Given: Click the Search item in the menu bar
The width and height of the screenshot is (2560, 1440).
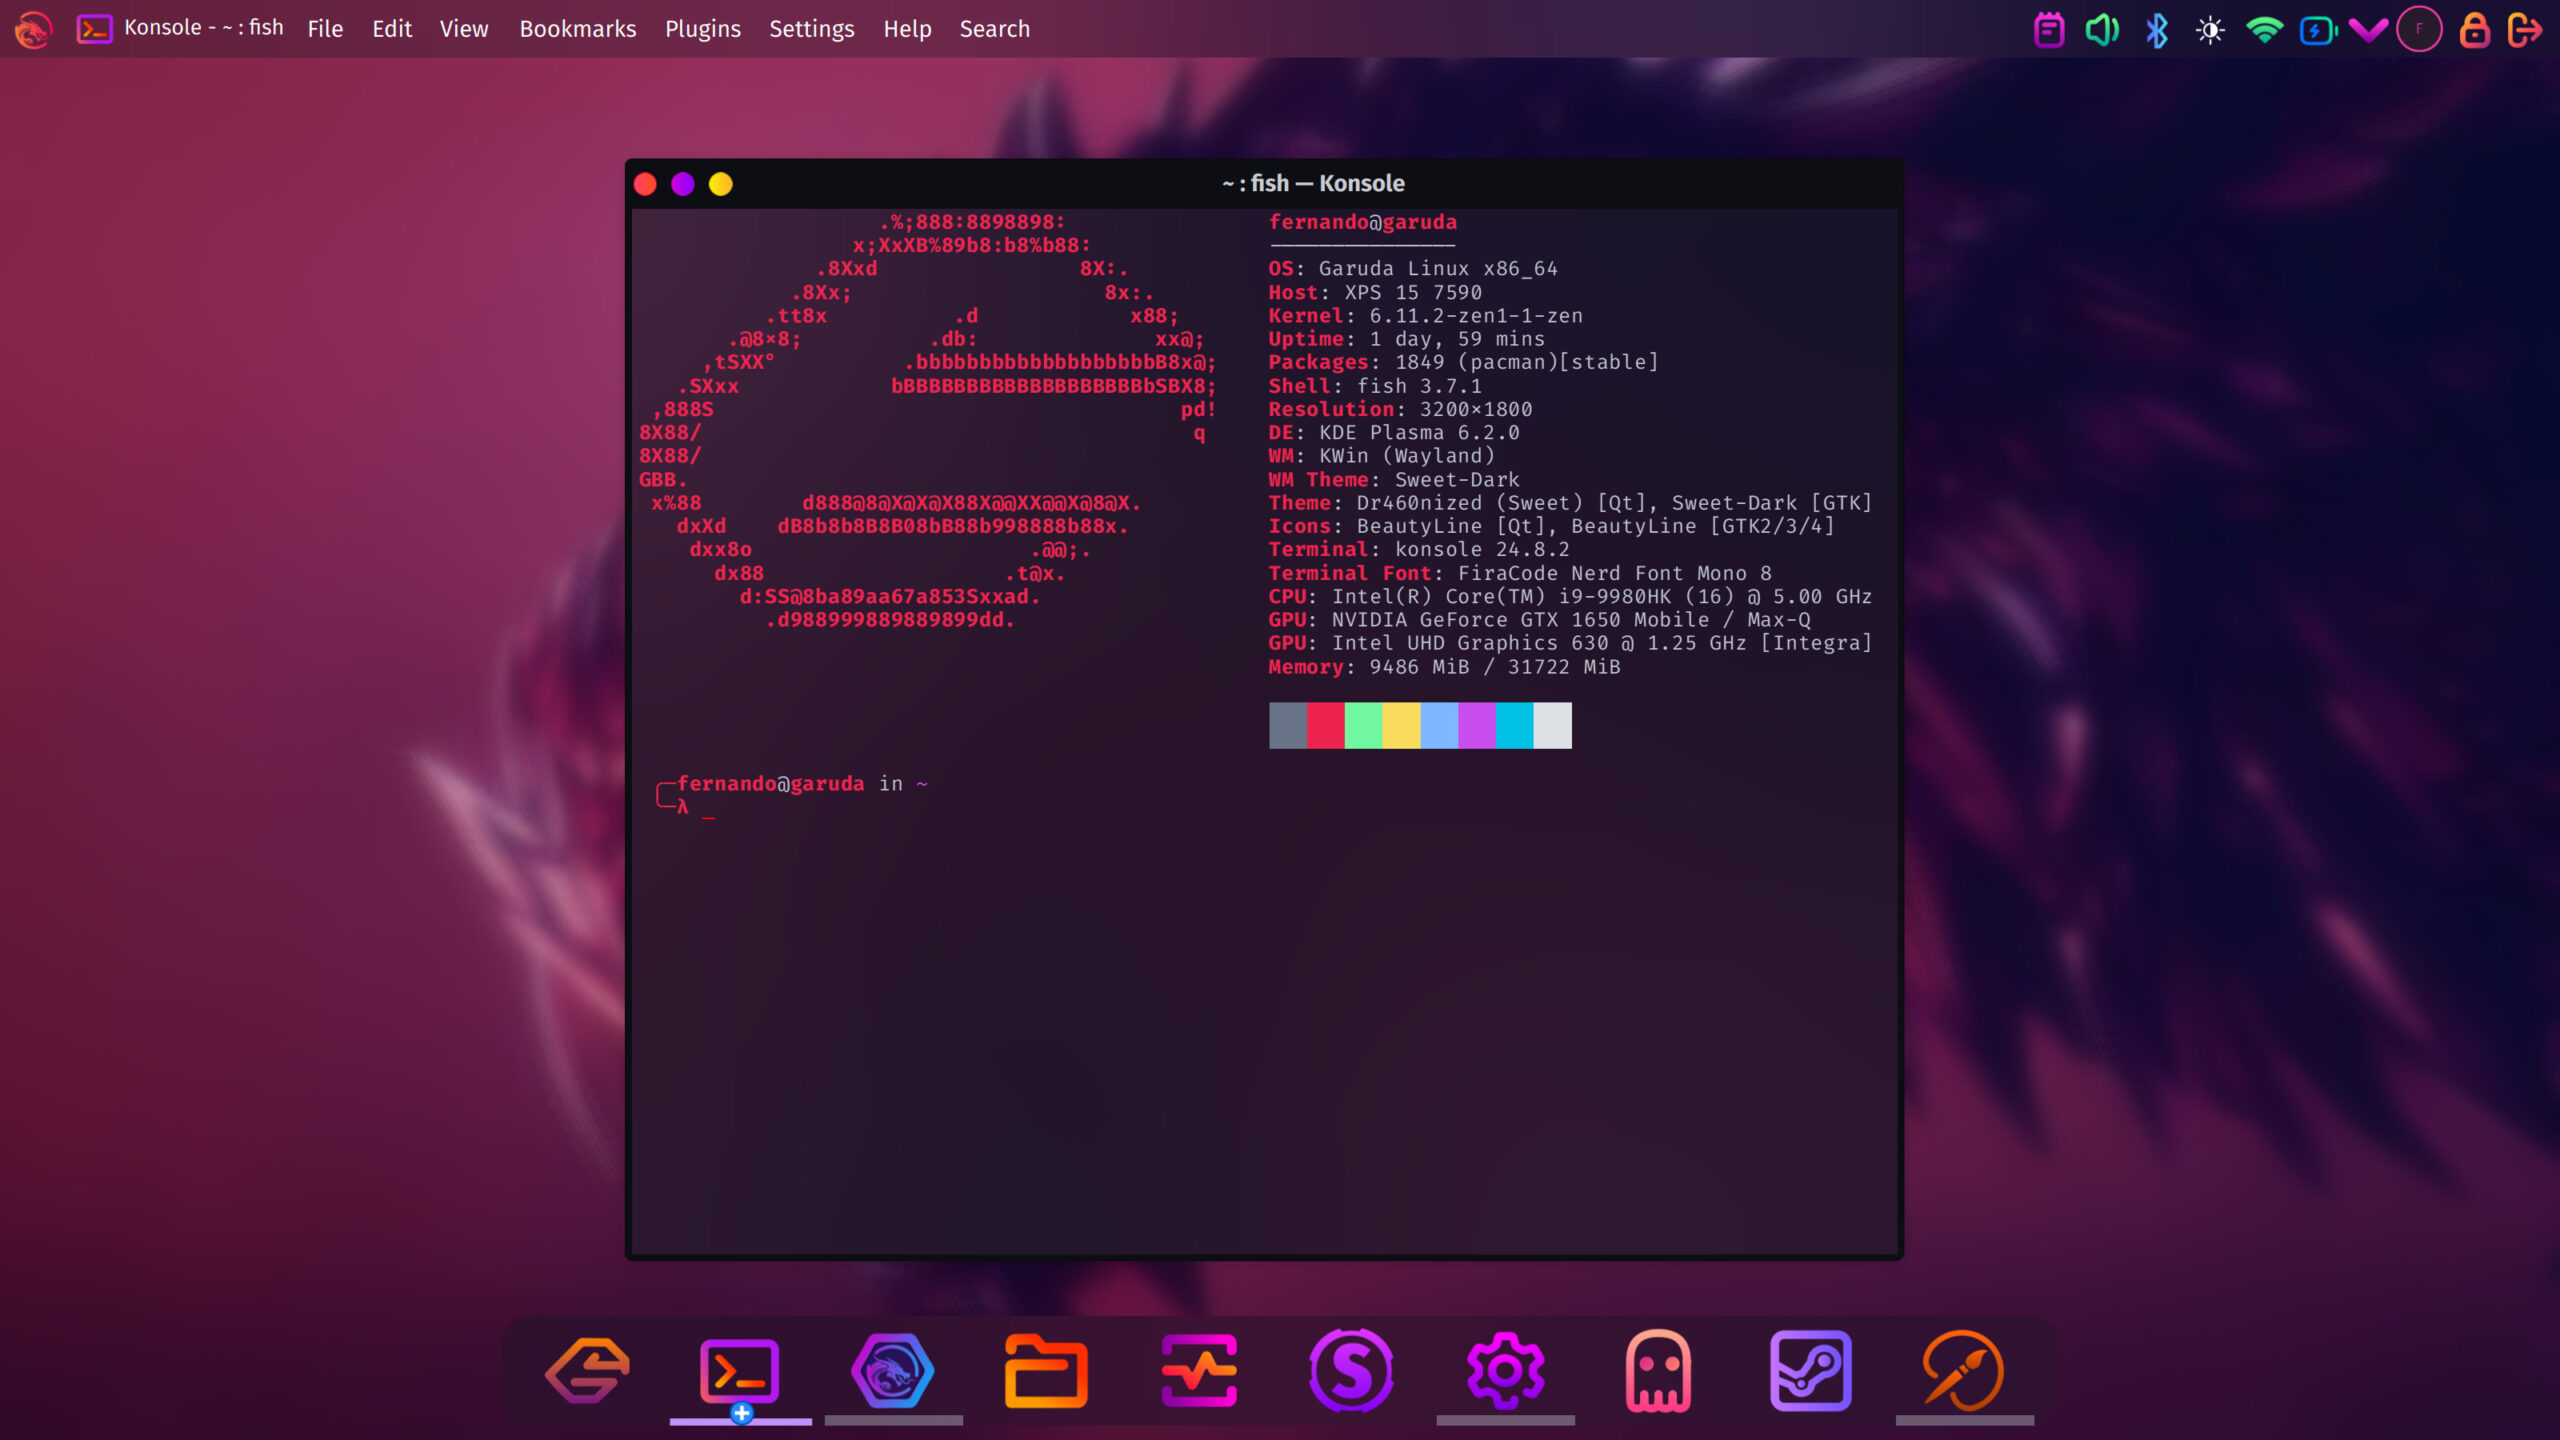Looking at the screenshot, I should click(x=994, y=29).
